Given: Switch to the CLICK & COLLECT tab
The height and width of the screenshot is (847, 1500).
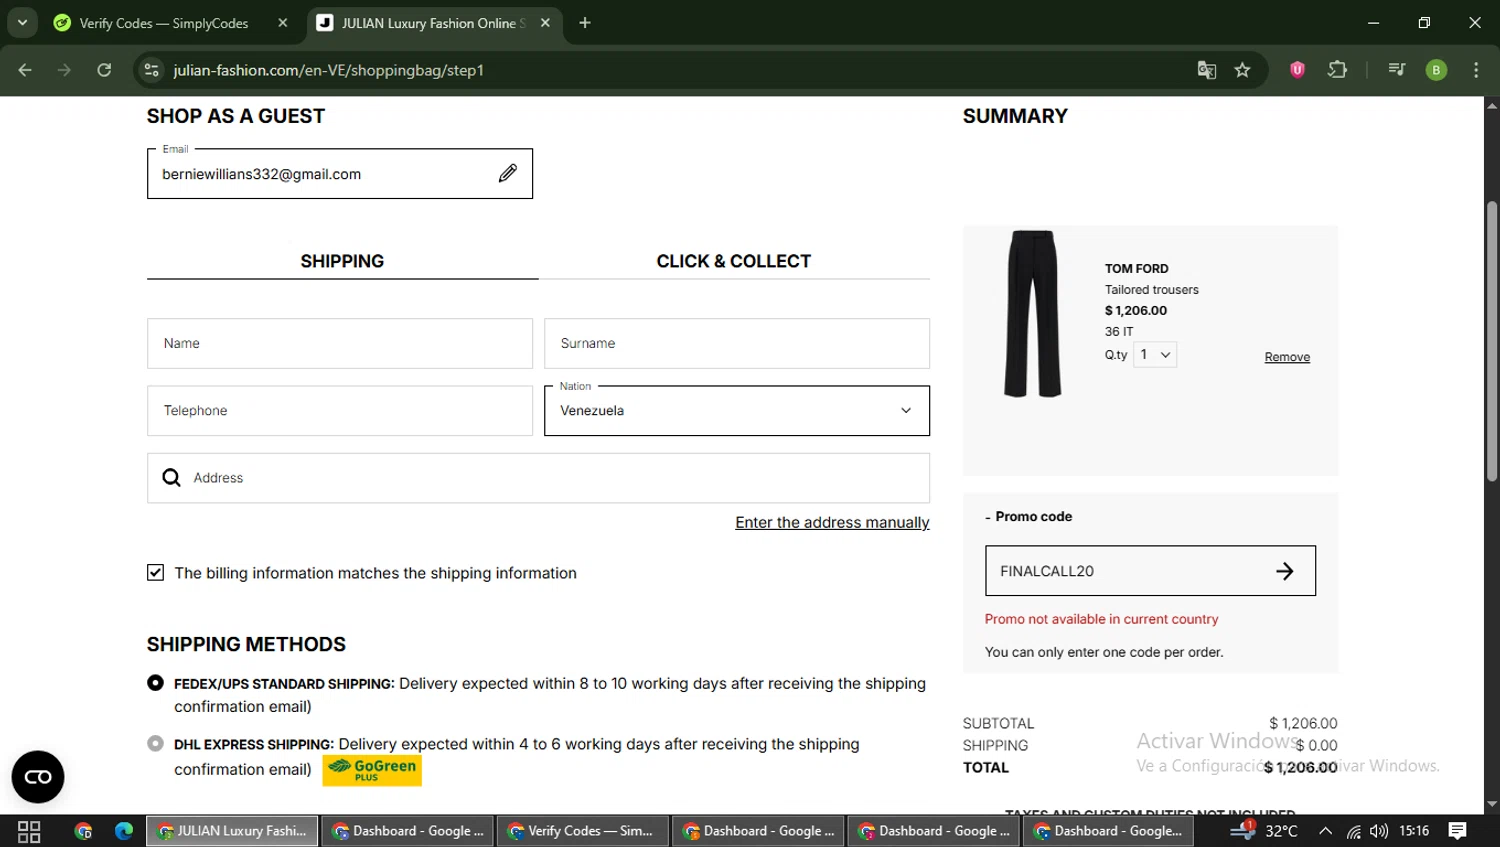Looking at the screenshot, I should click(x=734, y=261).
